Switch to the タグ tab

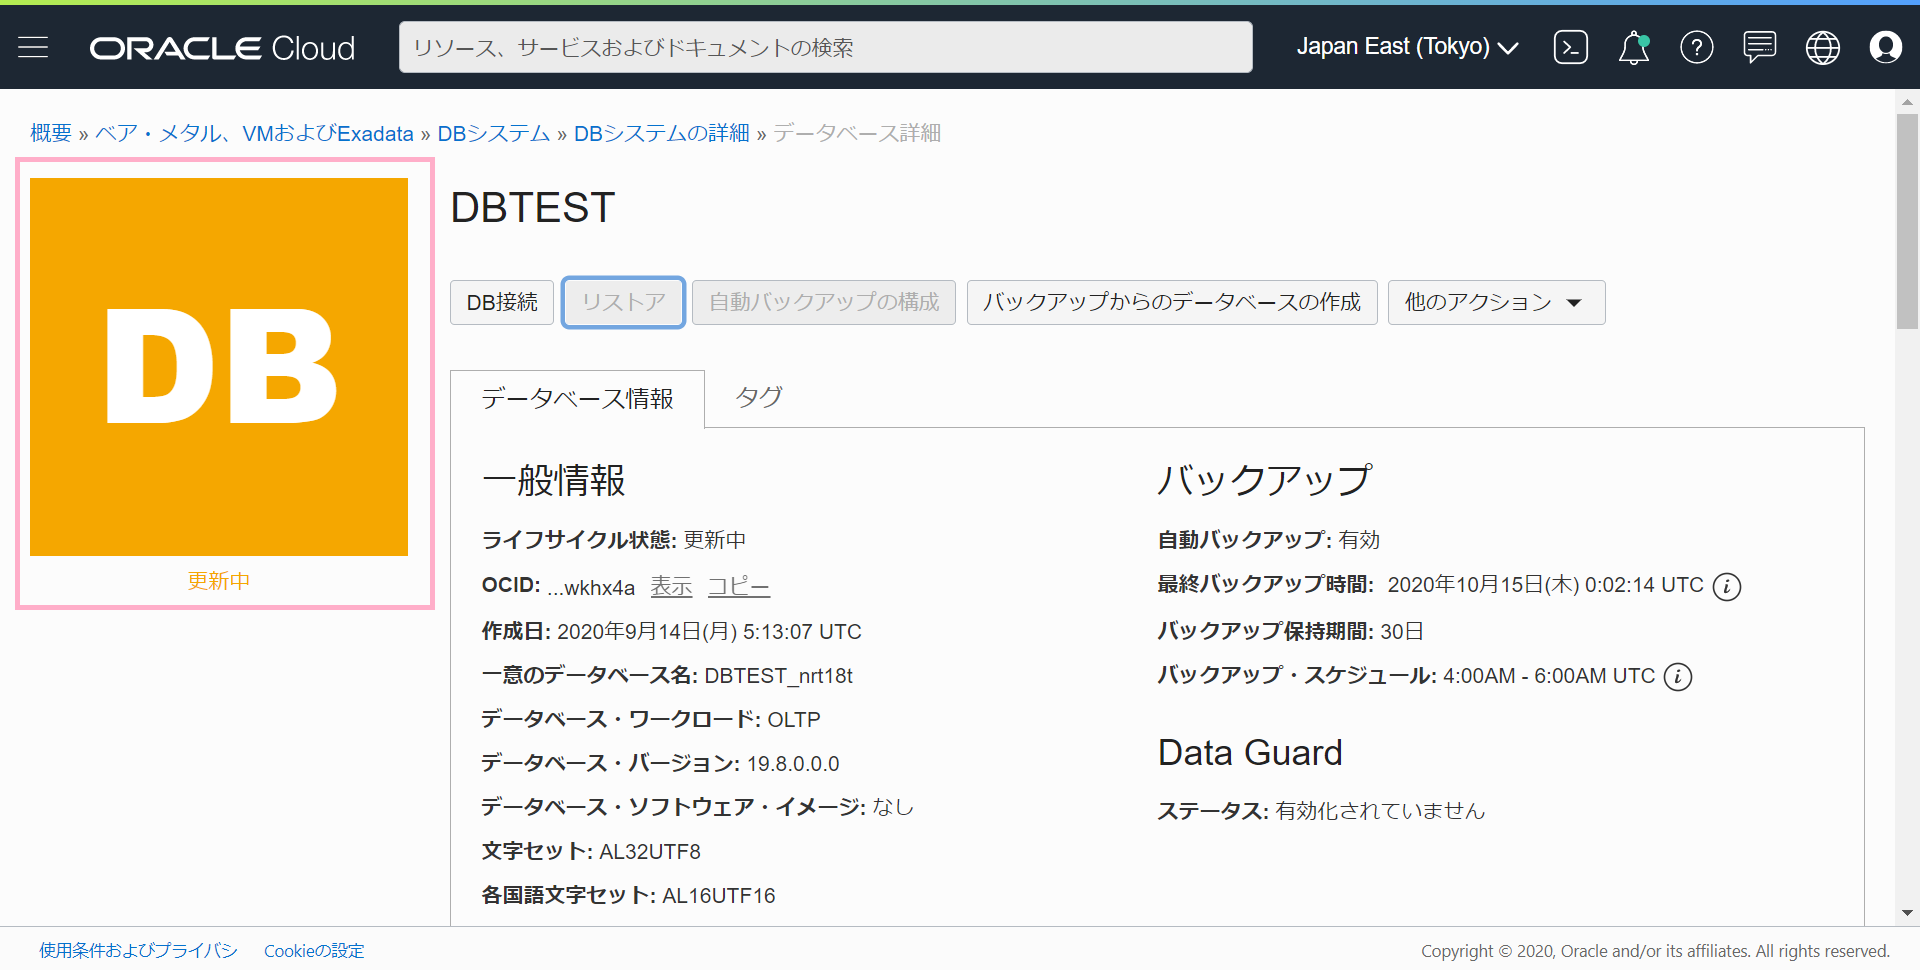tap(758, 397)
